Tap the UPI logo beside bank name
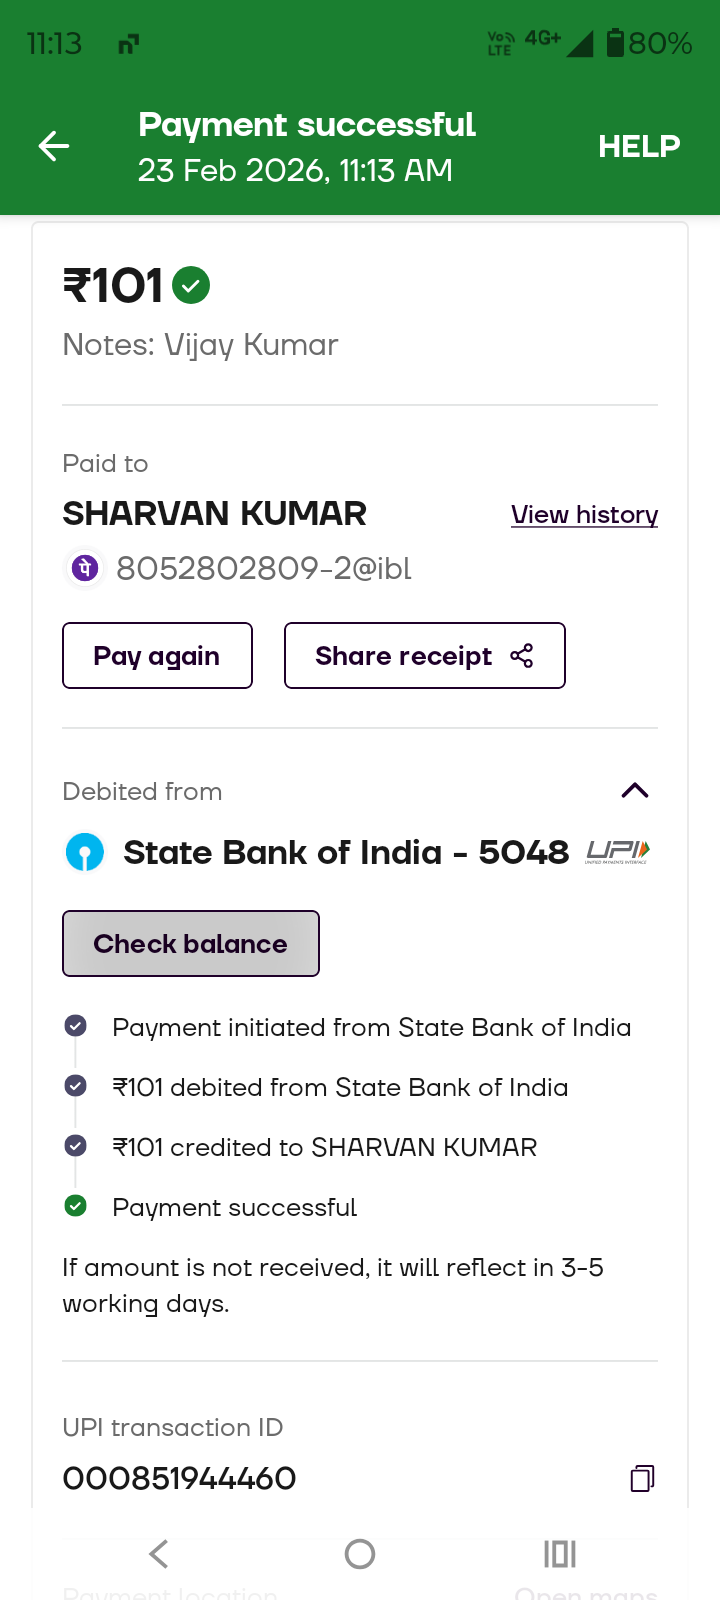 [x=617, y=852]
